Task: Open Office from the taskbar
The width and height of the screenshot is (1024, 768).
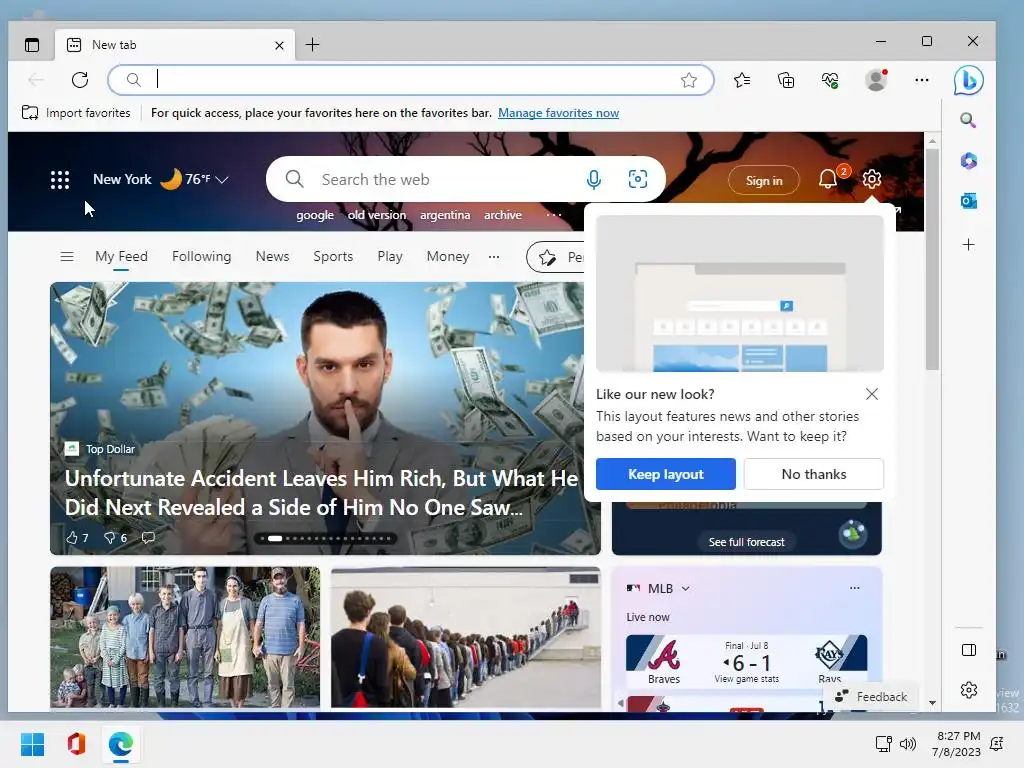Action: point(76,744)
